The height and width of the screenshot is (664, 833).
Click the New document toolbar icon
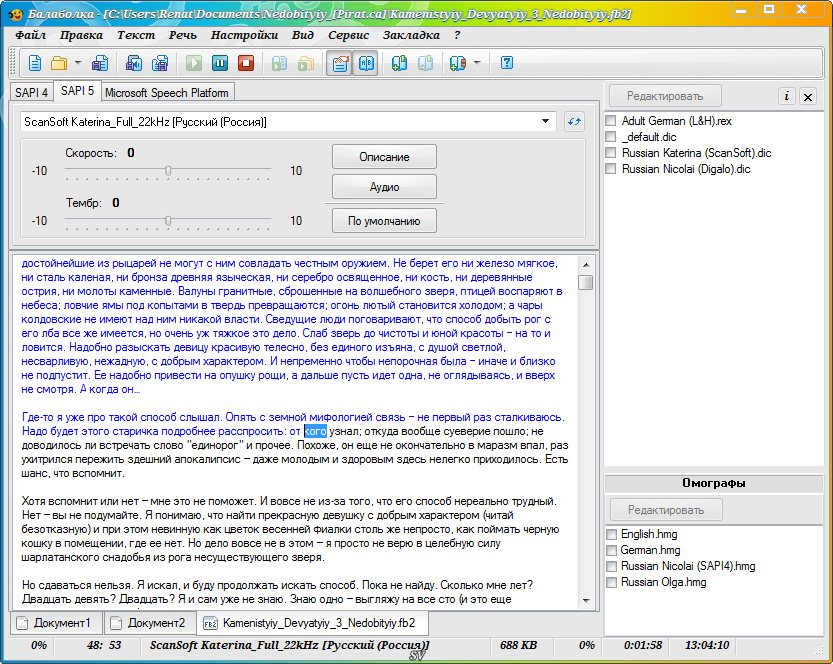(x=35, y=63)
